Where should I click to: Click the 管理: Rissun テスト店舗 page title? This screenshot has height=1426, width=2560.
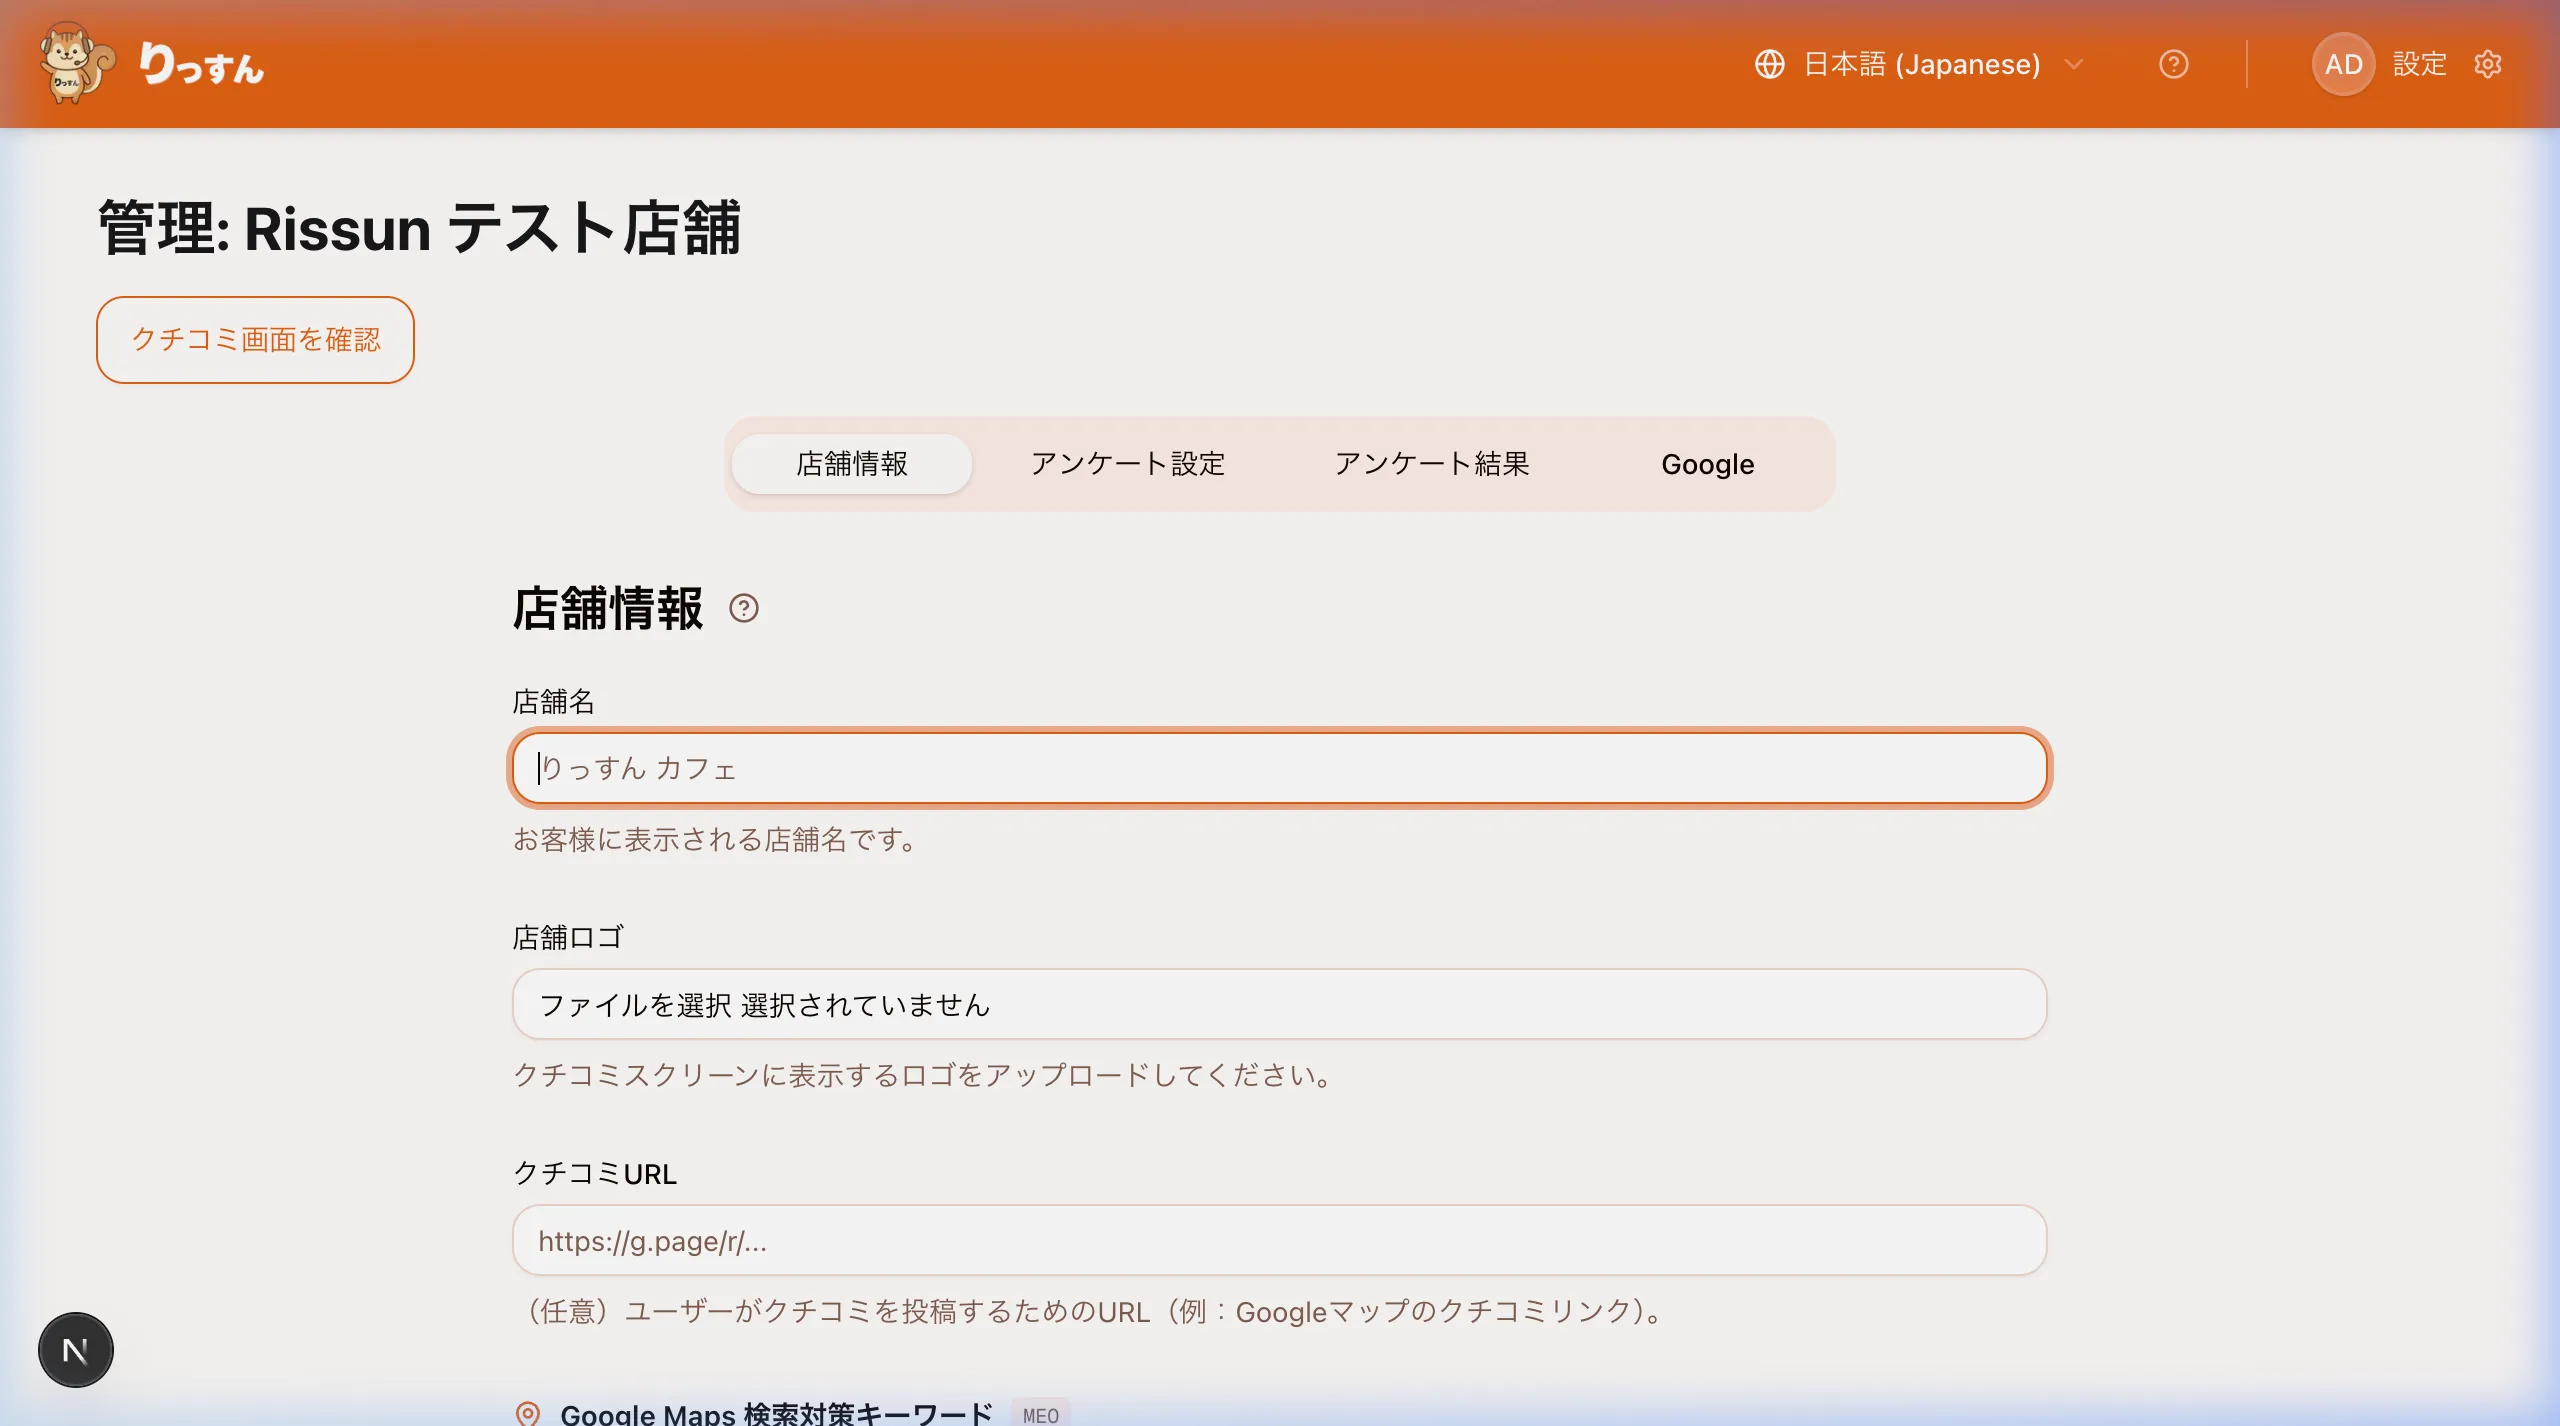point(419,228)
